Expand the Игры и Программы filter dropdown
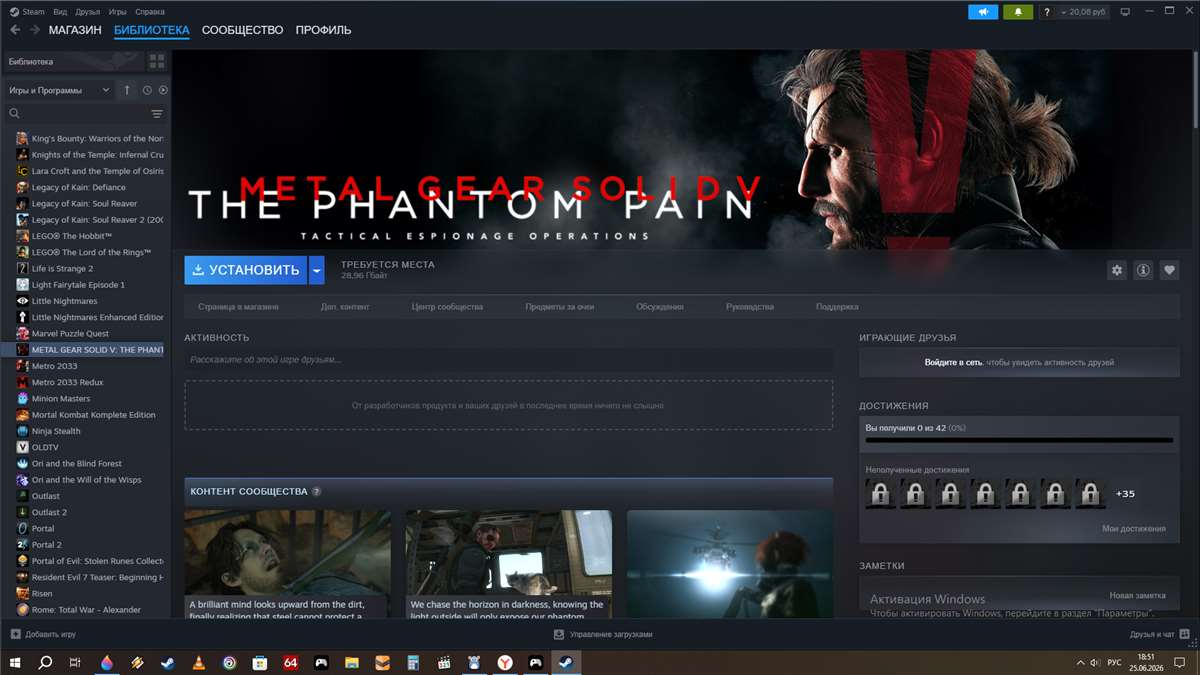The image size is (1200, 675). (x=59, y=90)
